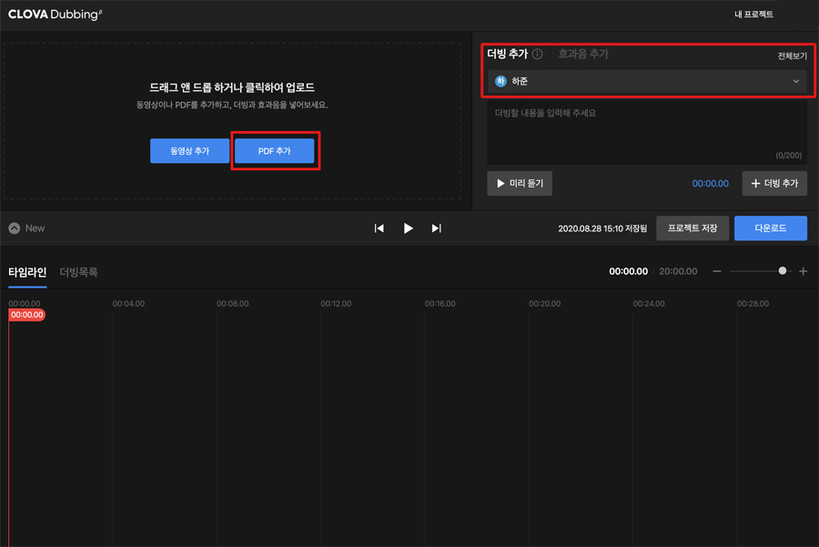Switch to the 효과음 추가 tab

tap(583, 54)
